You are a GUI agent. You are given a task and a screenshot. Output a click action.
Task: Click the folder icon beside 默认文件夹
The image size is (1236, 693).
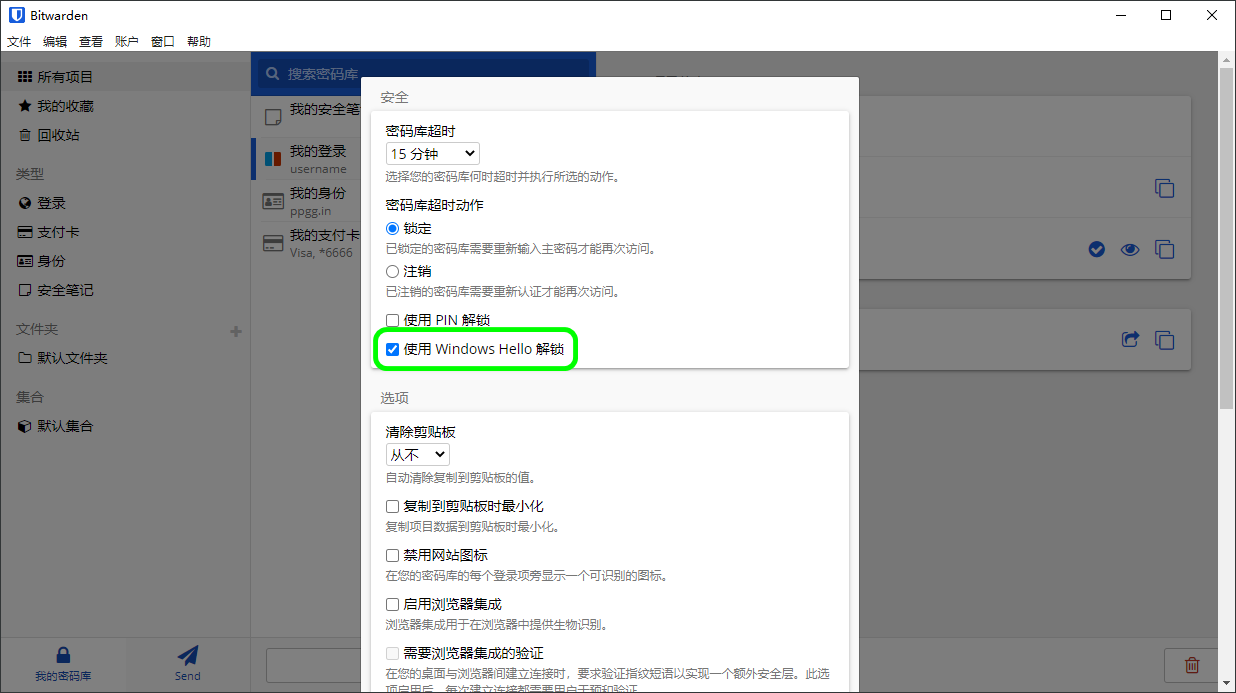(x=25, y=358)
